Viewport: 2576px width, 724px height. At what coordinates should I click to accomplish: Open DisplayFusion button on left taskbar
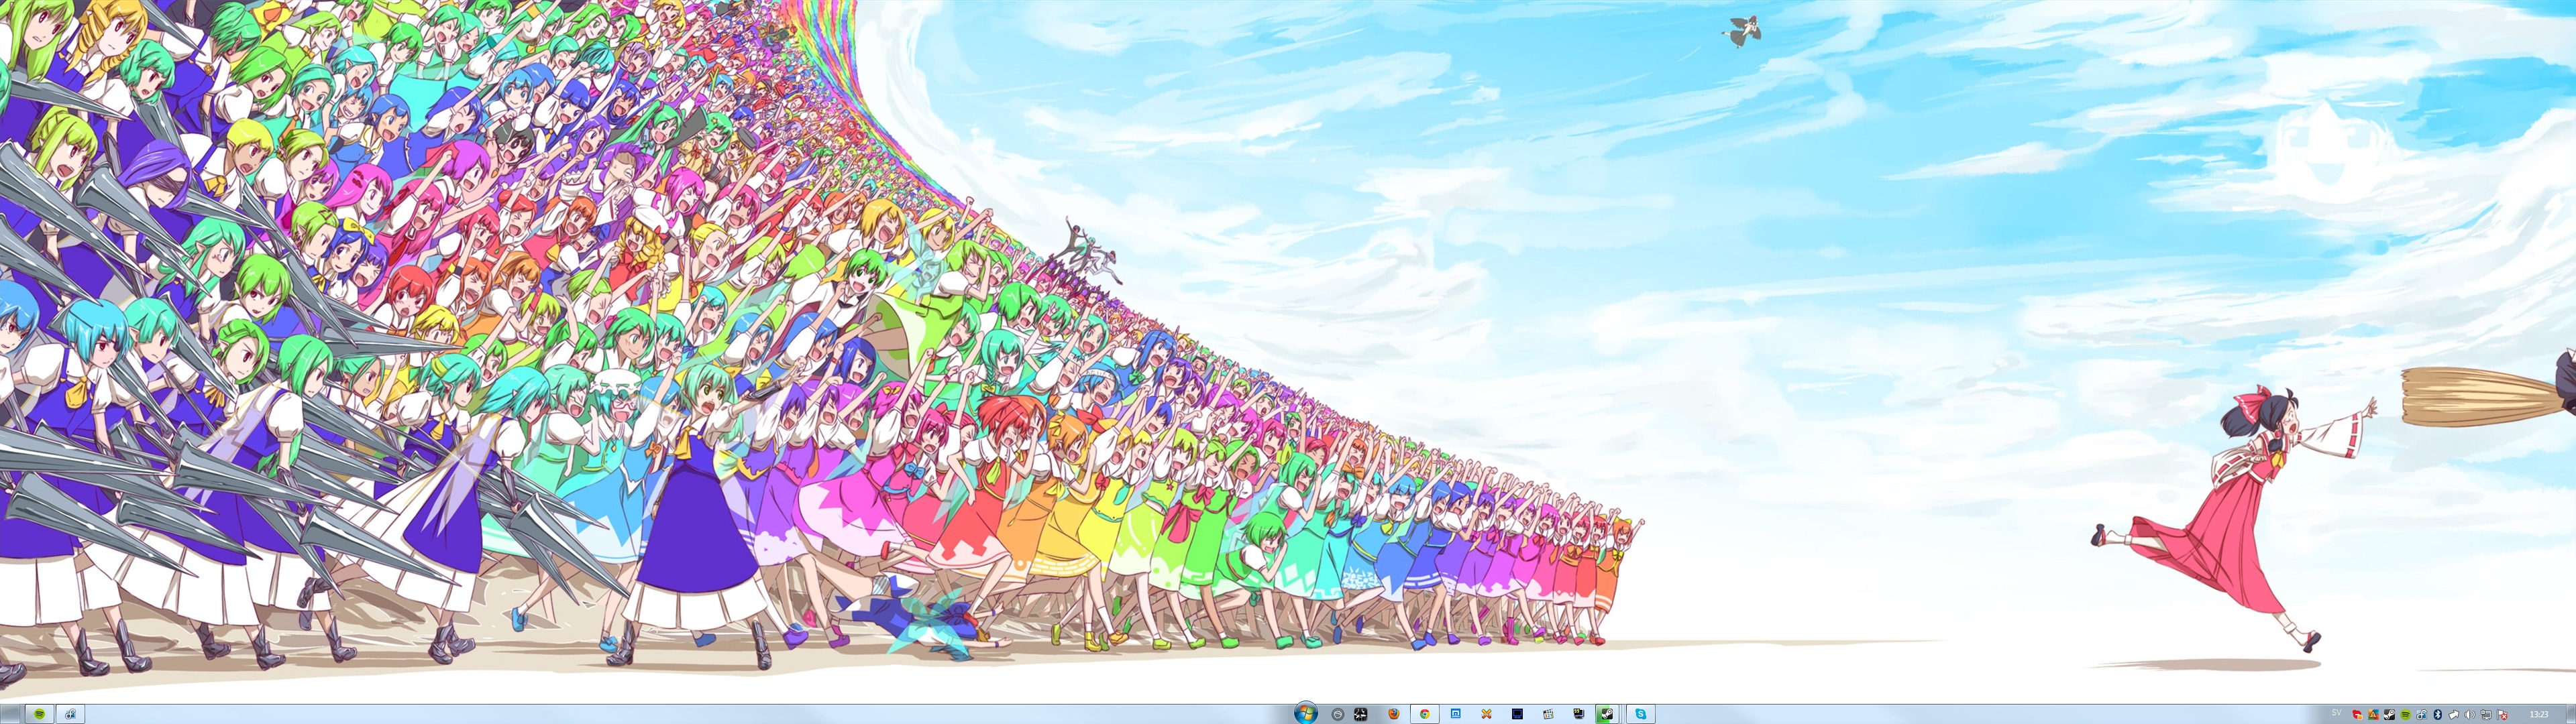[x=70, y=714]
